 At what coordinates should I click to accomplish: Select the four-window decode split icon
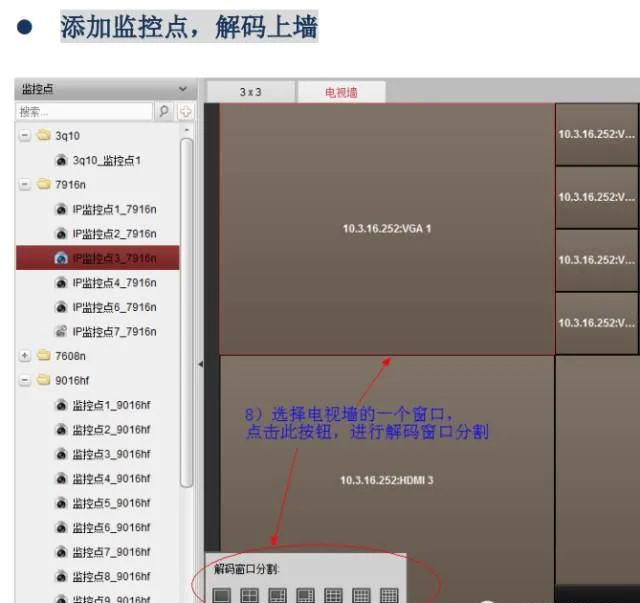(249, 595)
